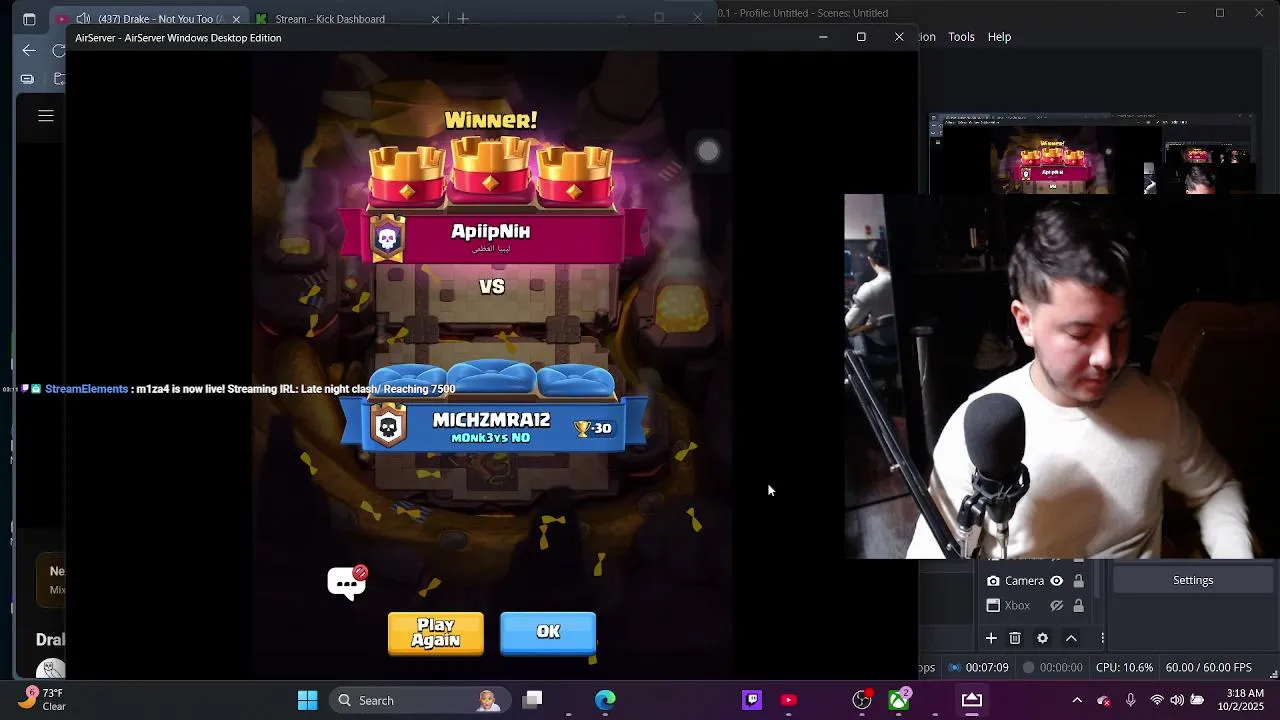Image resolution: width=1280 pixels, height=720 pixels.
Task: Click the Play Again button in the game
Action: click(436, 633)
